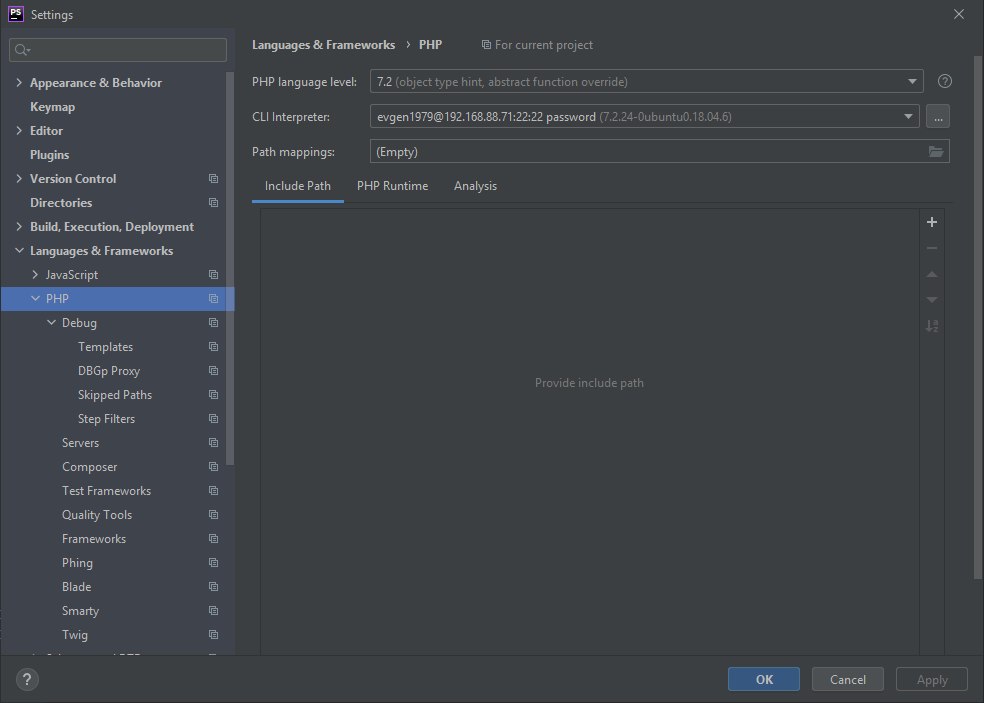Select Twig under PHP
This screenshot has height=703, width=984.
[75, 635]
